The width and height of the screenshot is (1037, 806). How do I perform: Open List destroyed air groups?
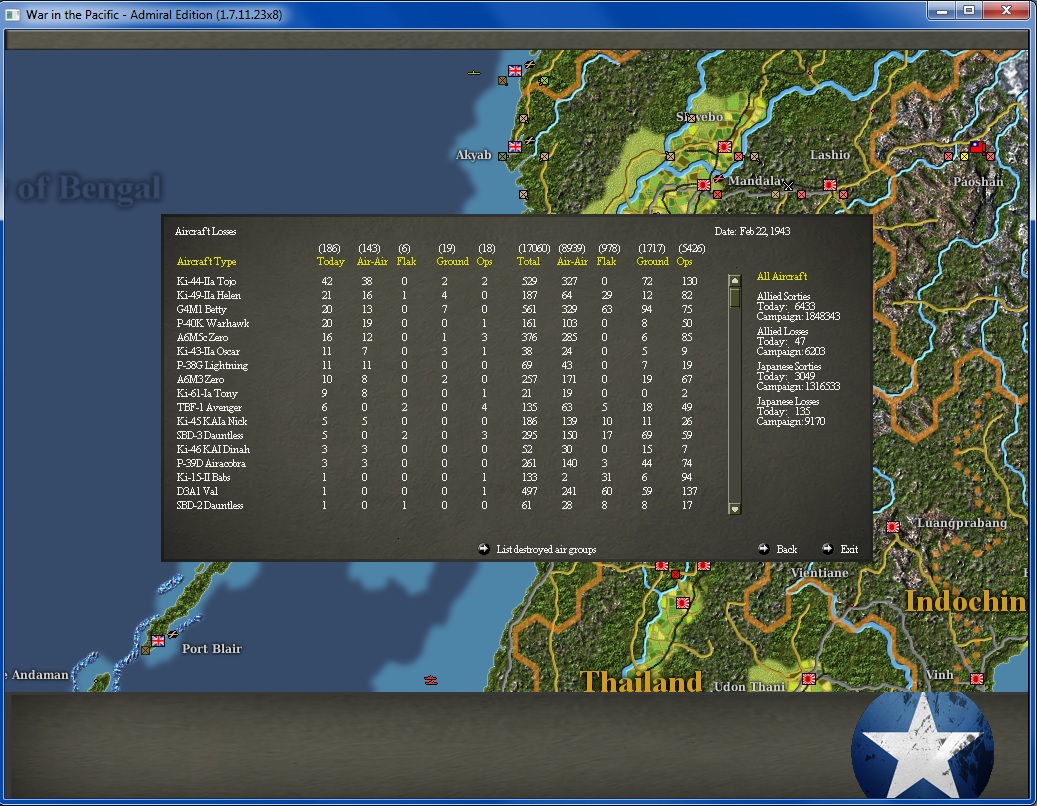tap(546, 549)
